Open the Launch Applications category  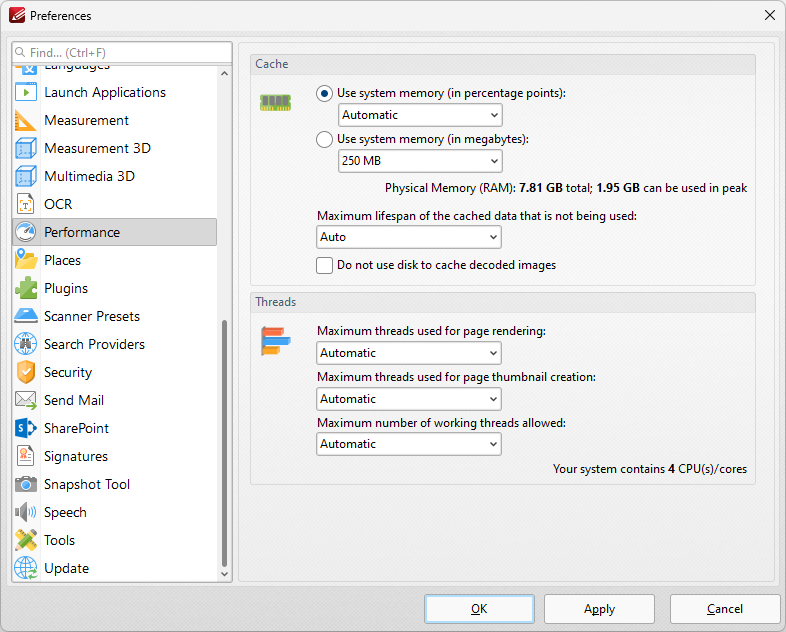click(115, 92)
